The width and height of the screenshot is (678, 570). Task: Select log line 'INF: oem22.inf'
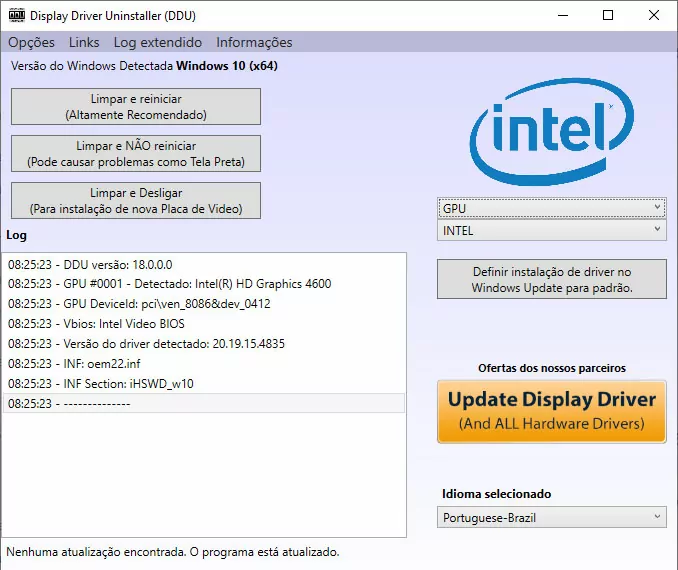tap(204, 363)
